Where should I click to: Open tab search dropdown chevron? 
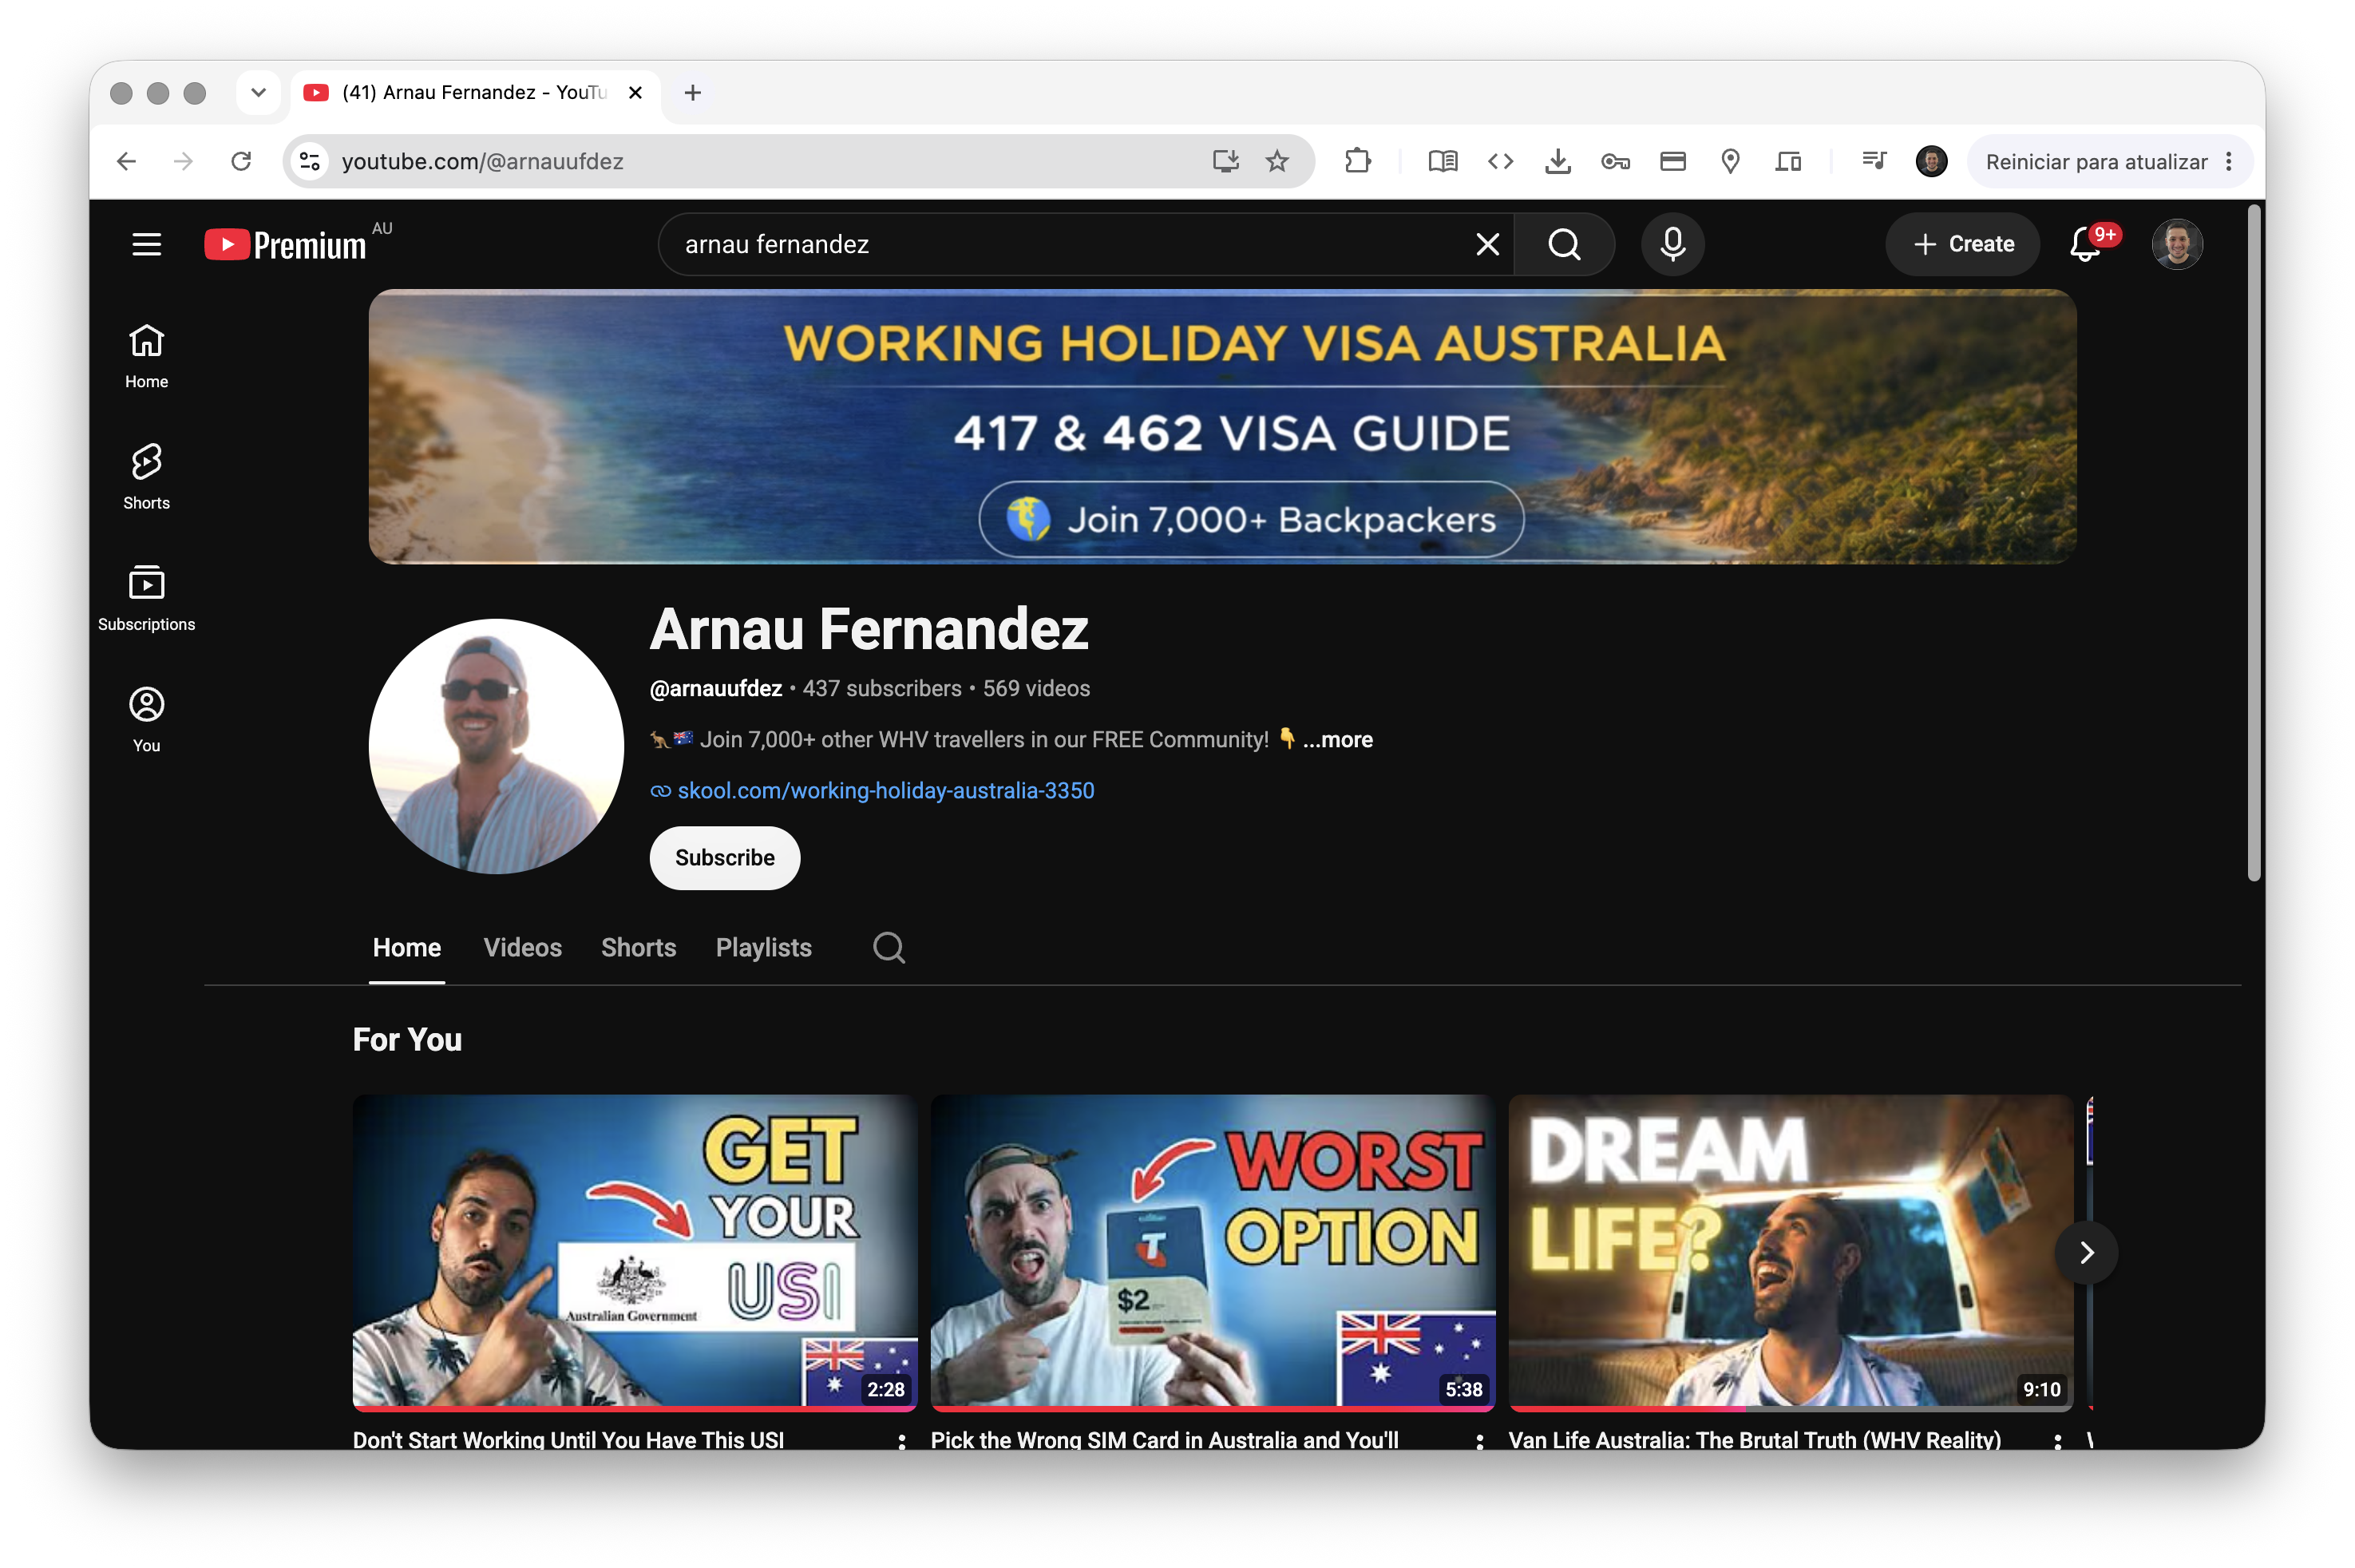click(x=258, y=93)
